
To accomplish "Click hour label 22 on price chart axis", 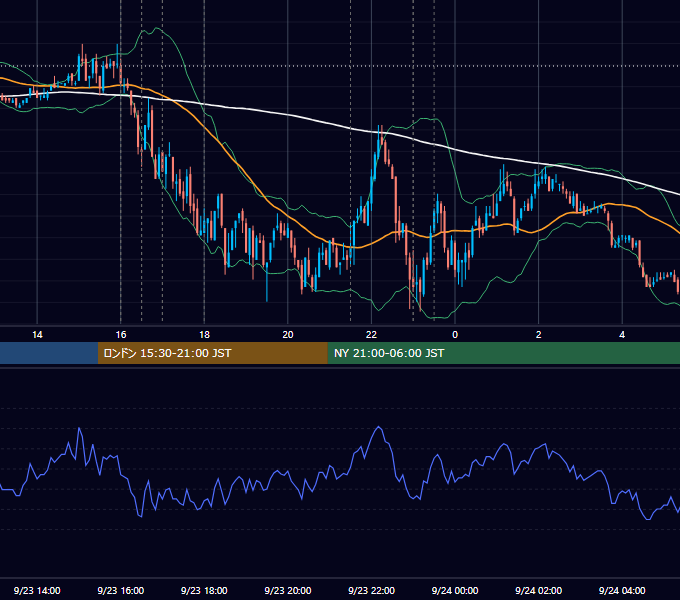I will (x=372, y=335).
